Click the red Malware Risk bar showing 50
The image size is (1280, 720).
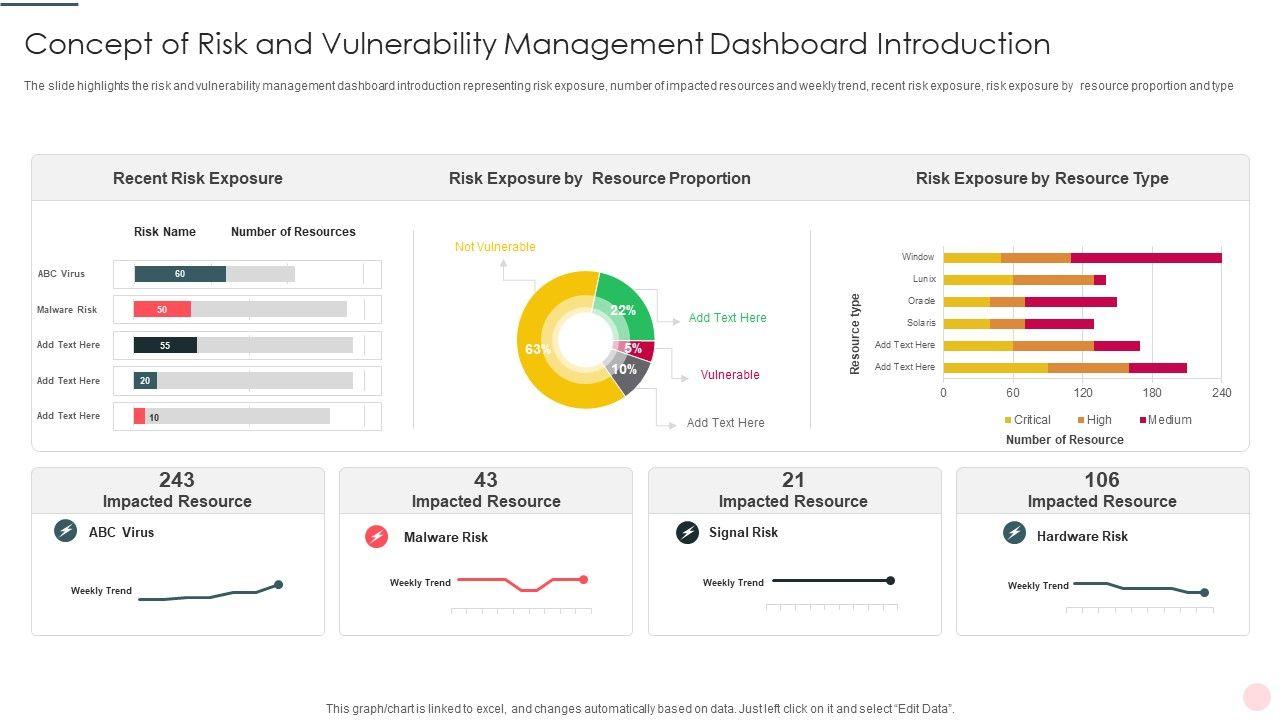pos(162,310)
